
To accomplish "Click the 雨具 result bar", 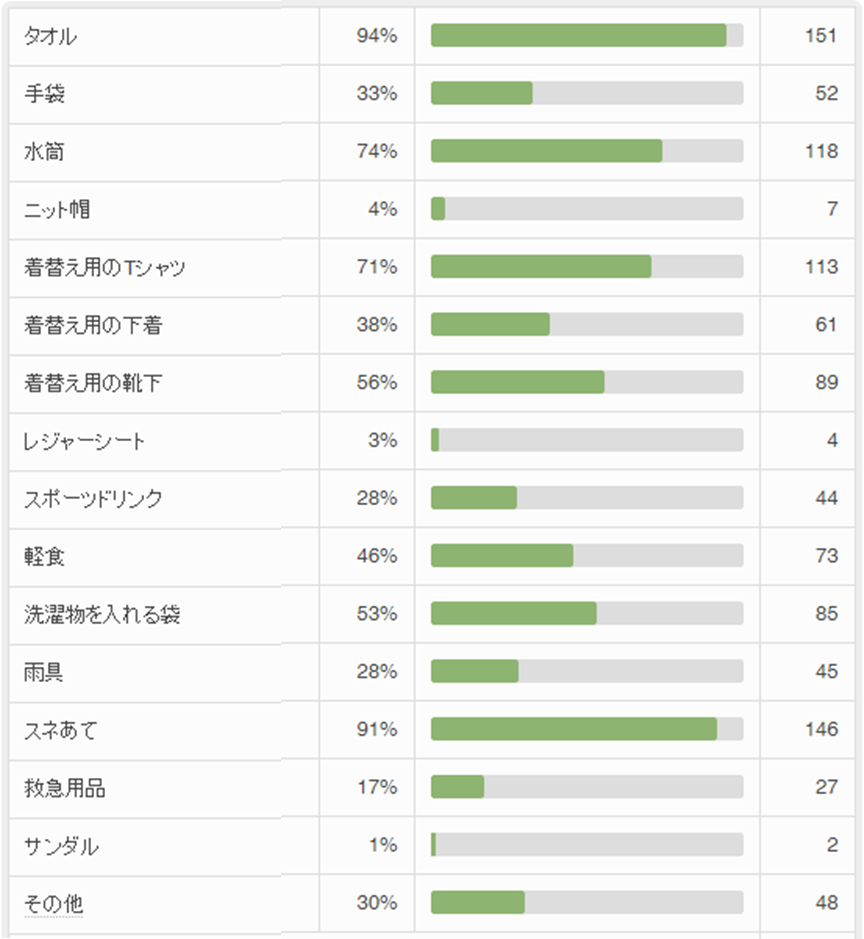I will click(x=587, y=672).
